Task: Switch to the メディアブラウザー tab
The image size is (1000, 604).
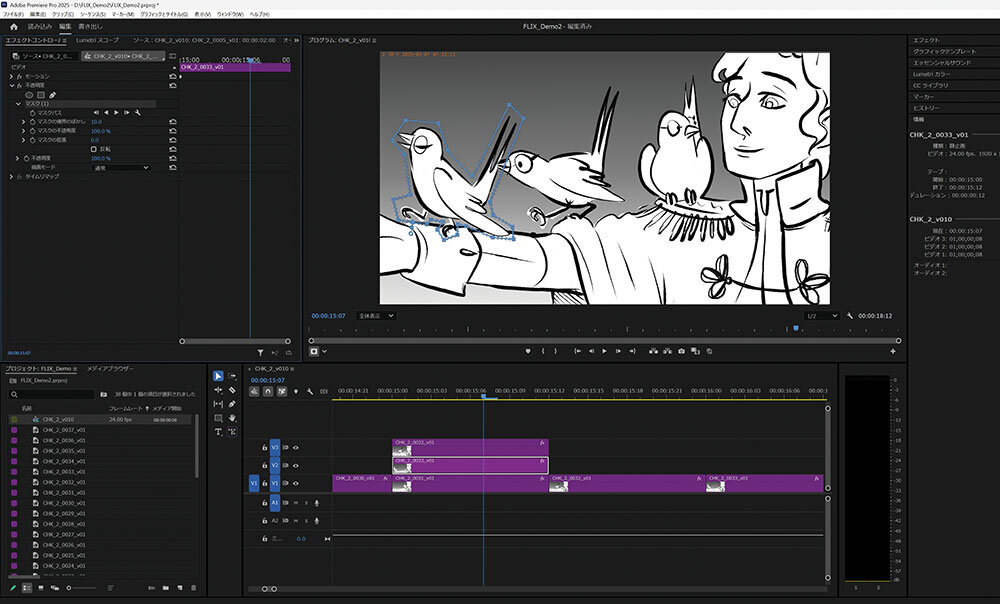Action: tap(110, 369)
